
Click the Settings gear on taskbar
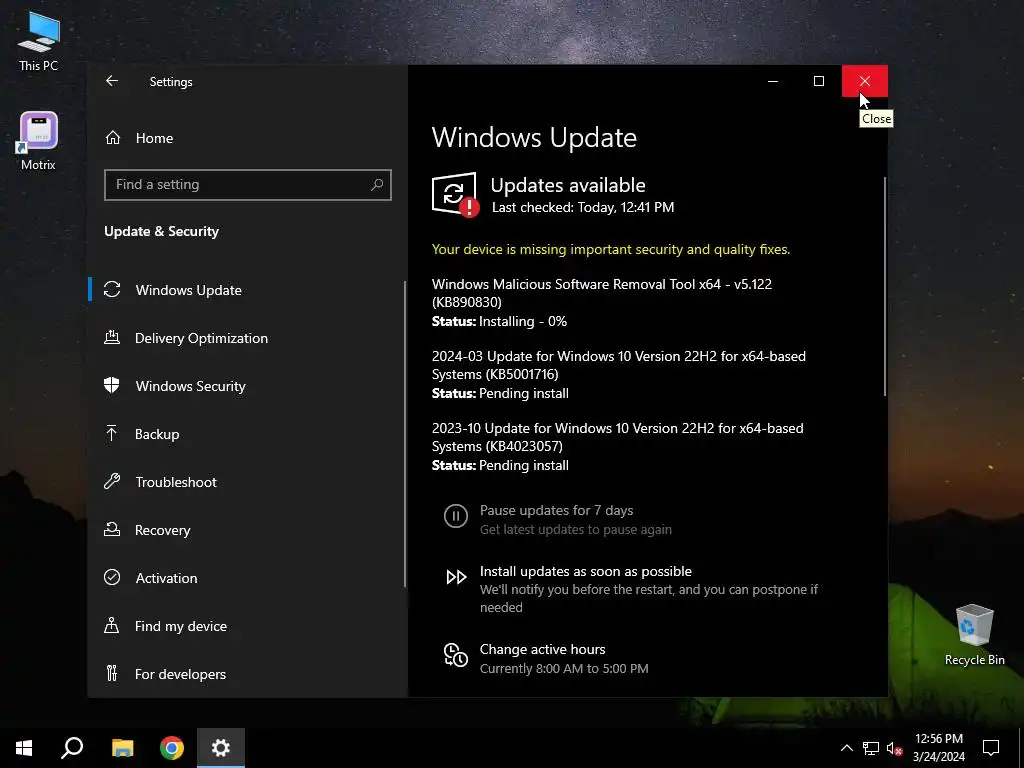tap(221, 748)
